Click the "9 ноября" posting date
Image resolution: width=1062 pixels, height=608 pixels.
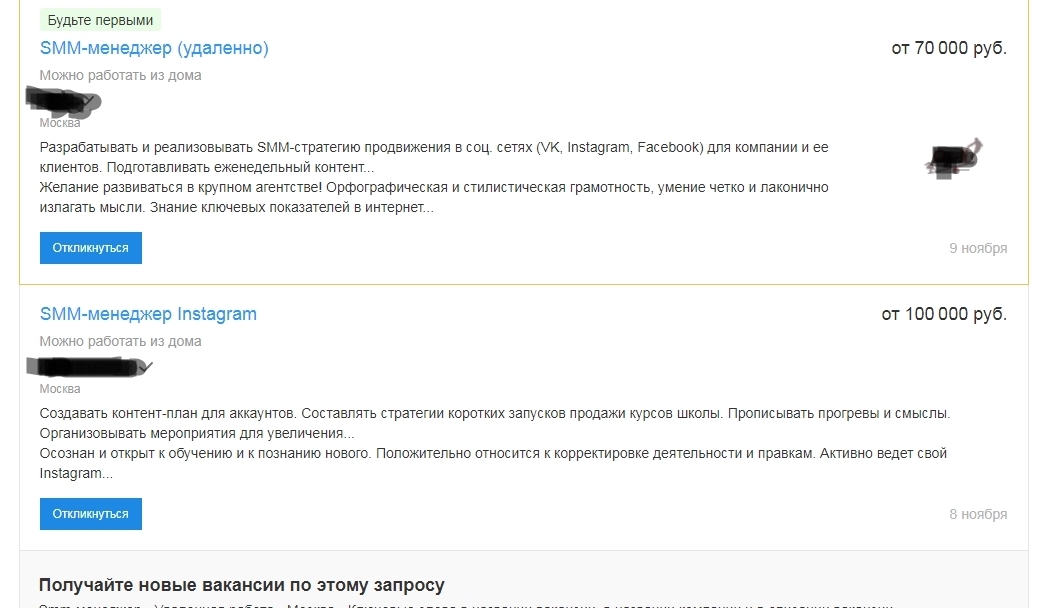point(978,248)
